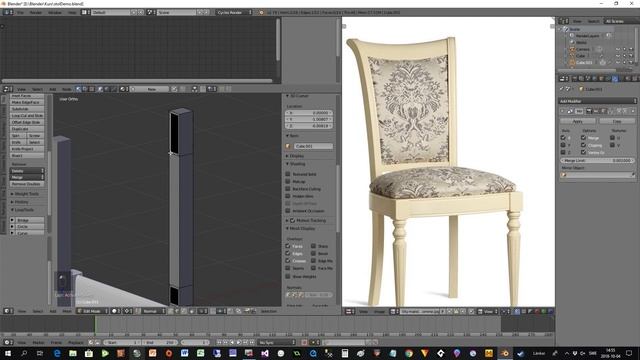Toggle Seams overlay checkbox

(x=288, y=268)
